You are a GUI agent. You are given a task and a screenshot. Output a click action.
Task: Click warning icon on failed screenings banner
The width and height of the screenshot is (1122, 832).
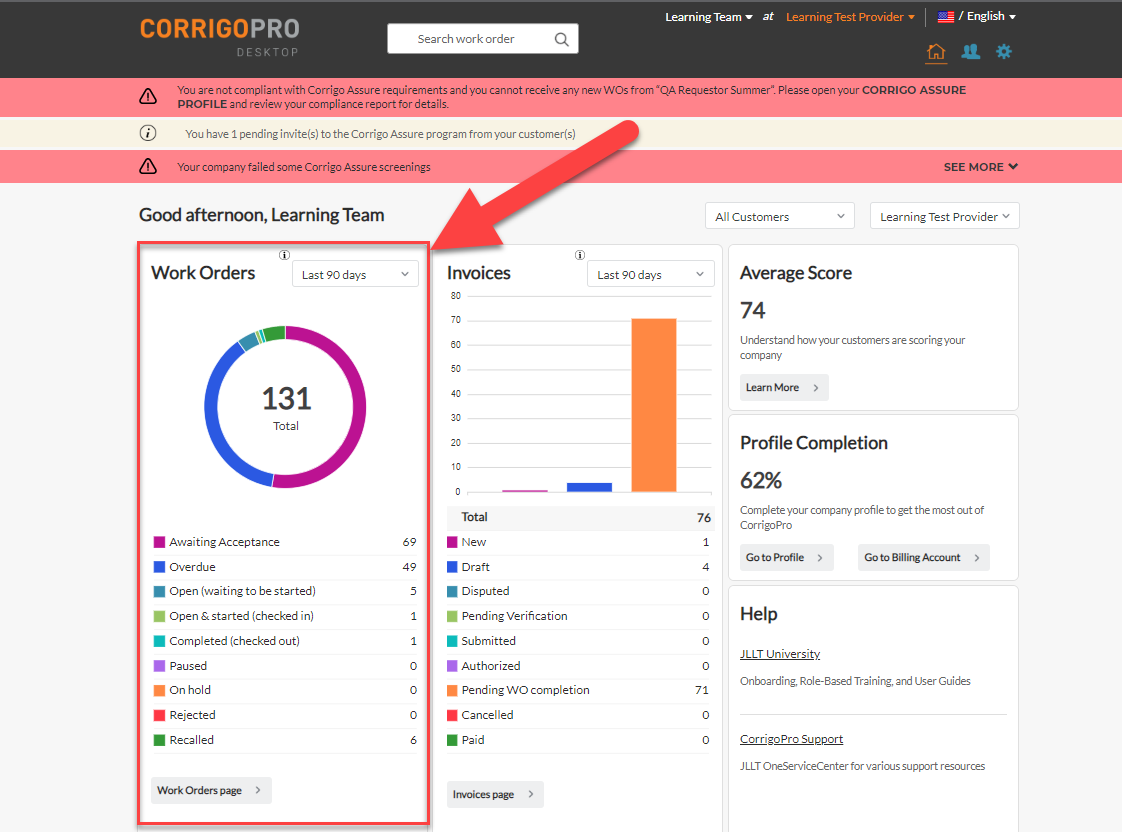coord(148,167)
